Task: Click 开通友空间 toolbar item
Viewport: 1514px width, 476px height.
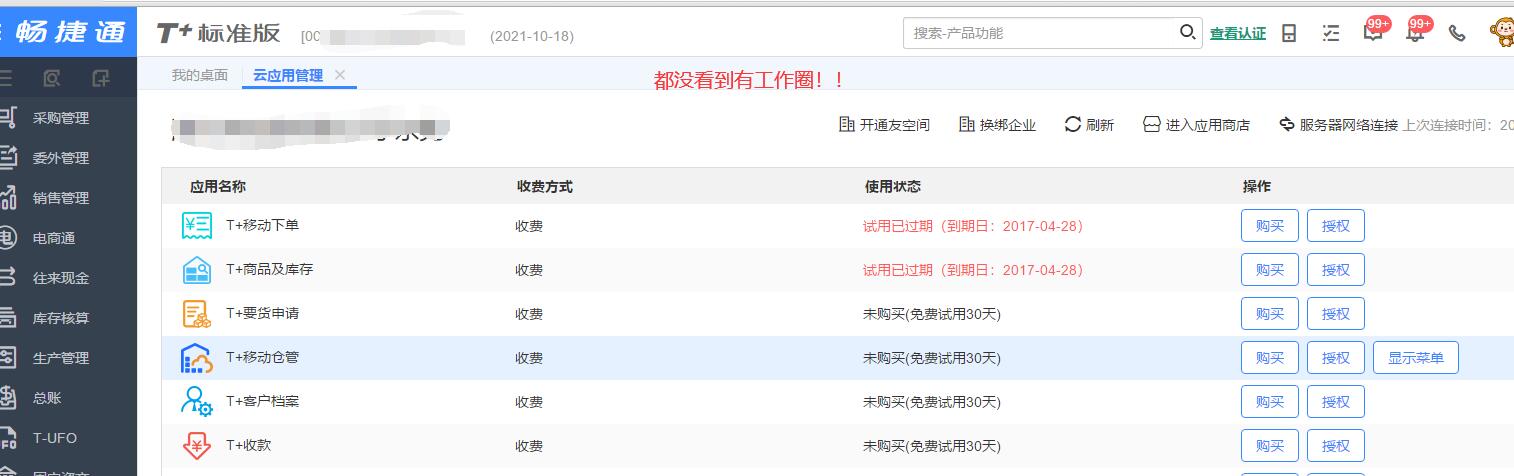Action: click(x=884, y=125)
